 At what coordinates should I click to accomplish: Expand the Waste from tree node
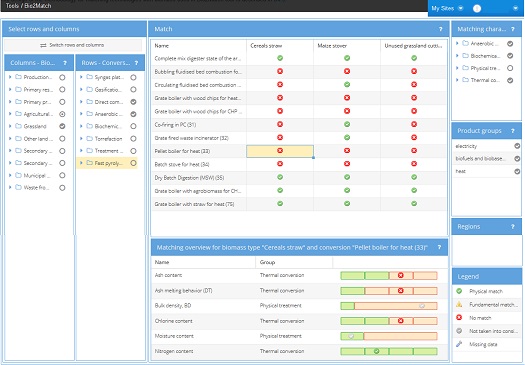click(x=10, y=188)
